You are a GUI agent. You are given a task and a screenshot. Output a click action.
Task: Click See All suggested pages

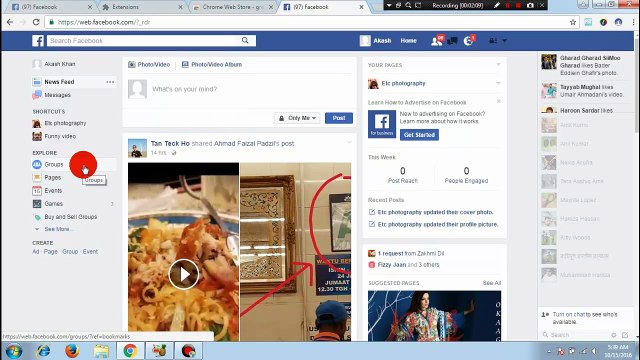point(492,283)
